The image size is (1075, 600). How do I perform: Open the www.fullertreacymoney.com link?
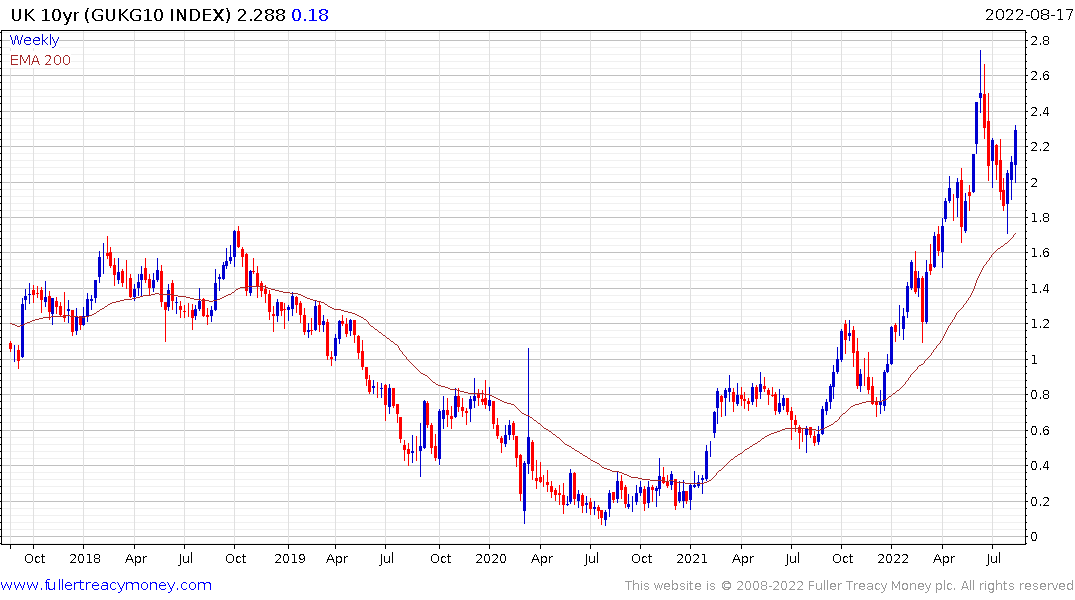pyautogui.click(x=106, y=585)
